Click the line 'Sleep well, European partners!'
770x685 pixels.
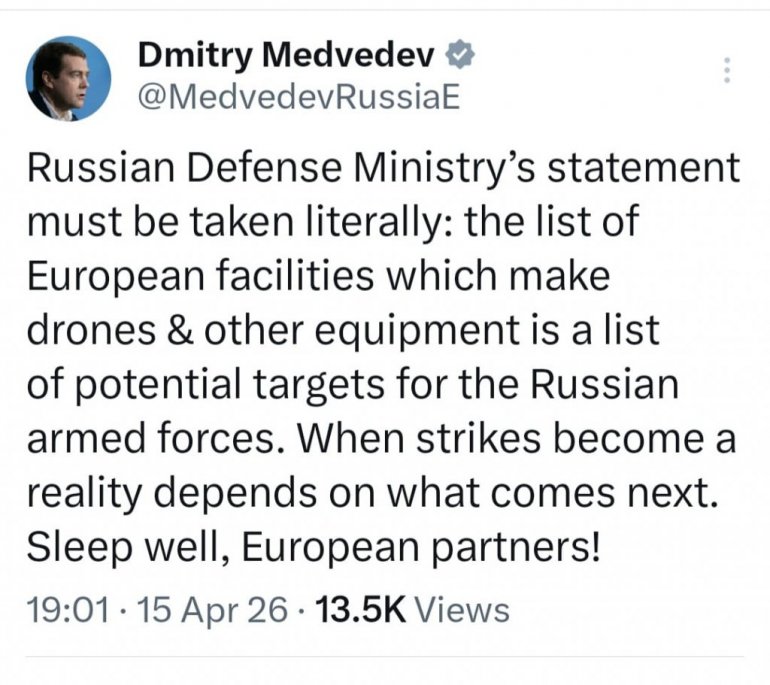coord(313,548)
